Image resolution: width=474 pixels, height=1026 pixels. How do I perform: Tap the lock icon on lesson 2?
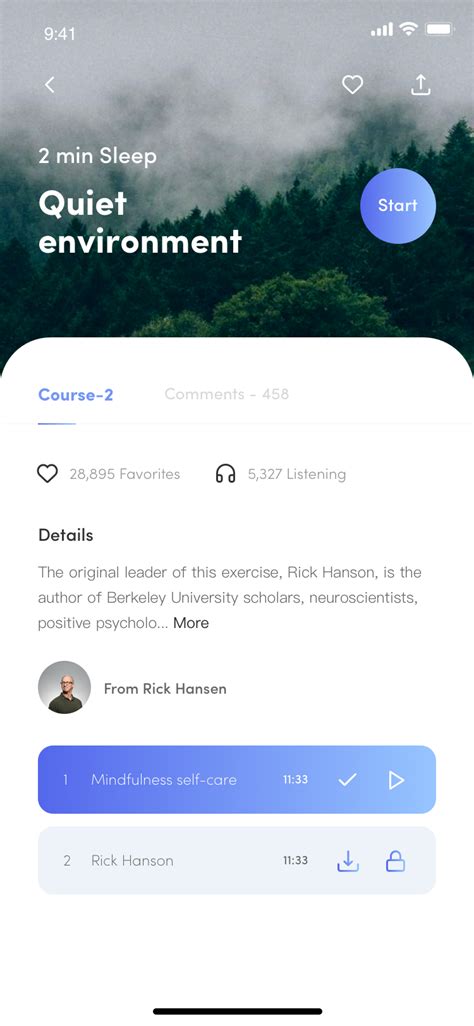point(395,860)
